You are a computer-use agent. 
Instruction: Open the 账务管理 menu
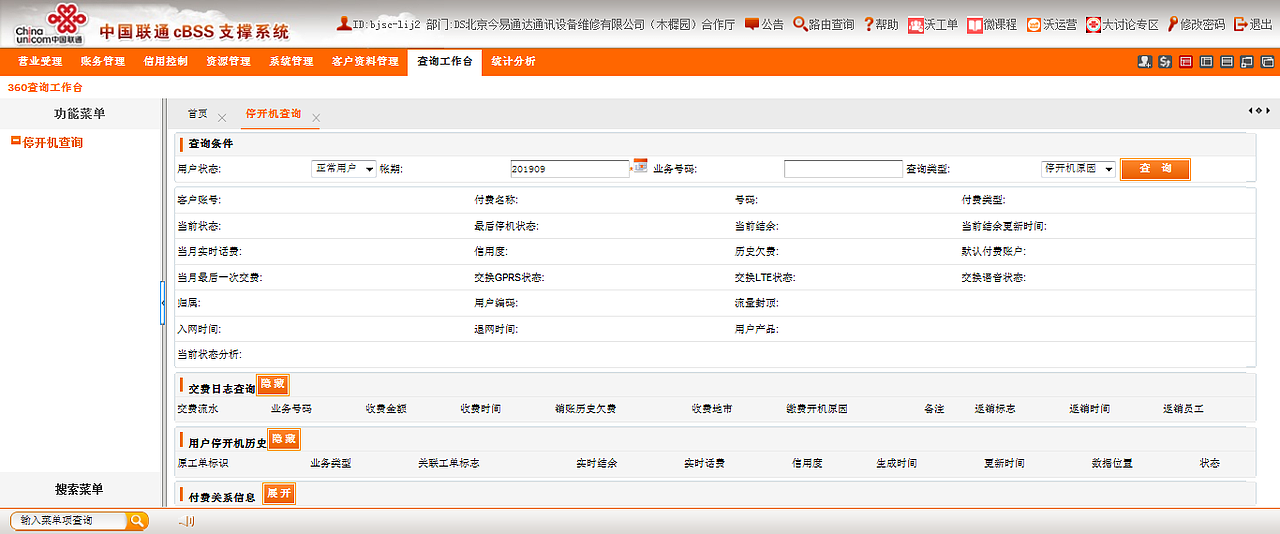coord(103,62)
